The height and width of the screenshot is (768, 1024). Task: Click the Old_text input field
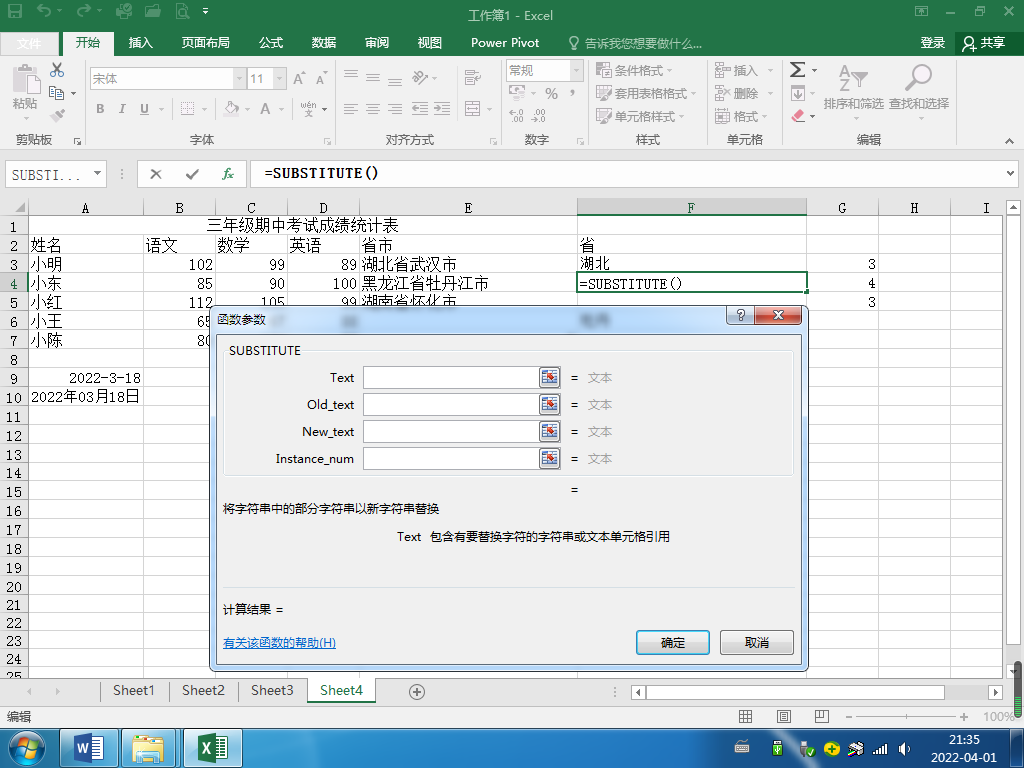click(451, 404)
